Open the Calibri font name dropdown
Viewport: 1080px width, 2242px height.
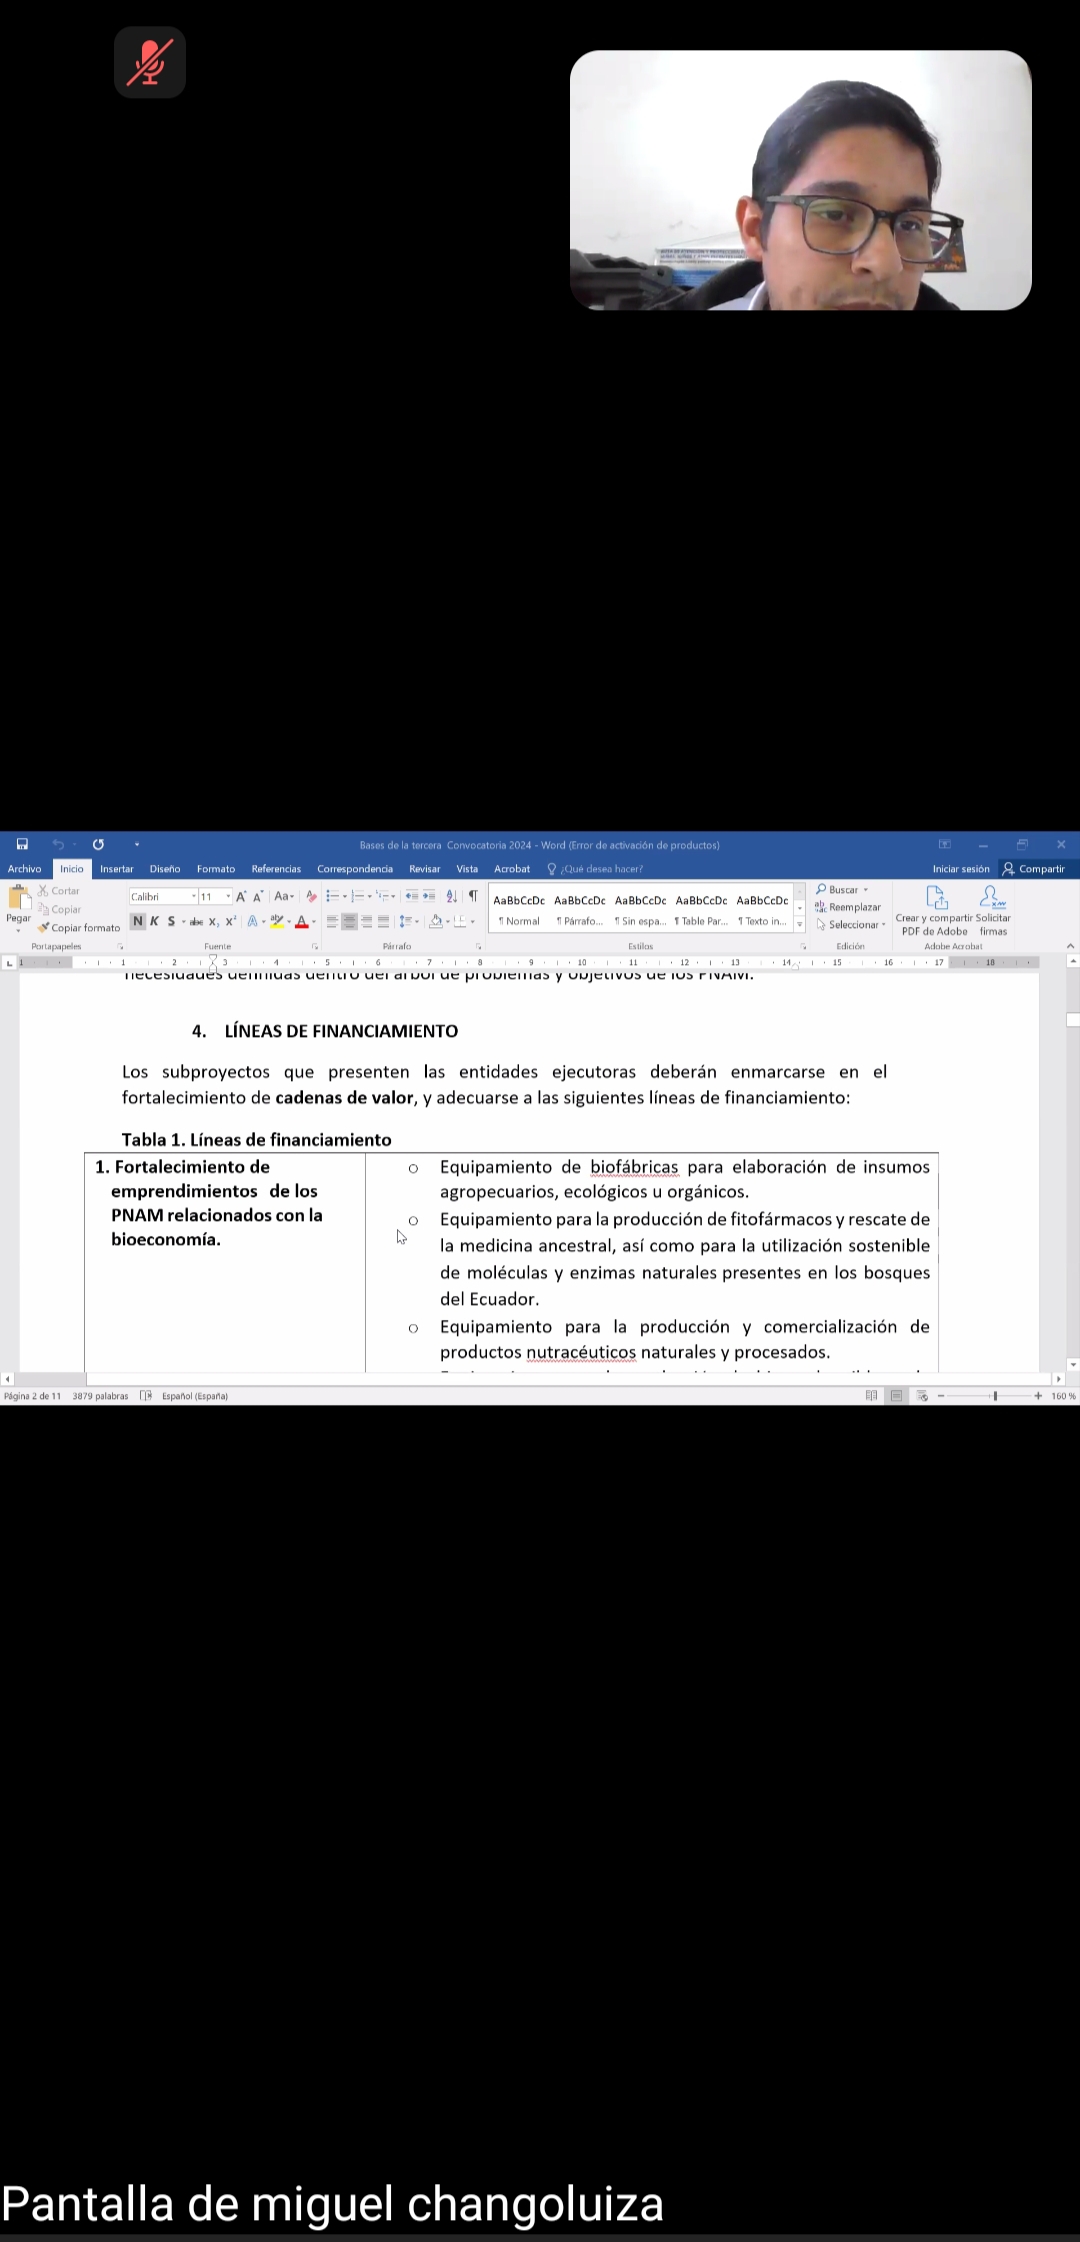coord(193,897)
